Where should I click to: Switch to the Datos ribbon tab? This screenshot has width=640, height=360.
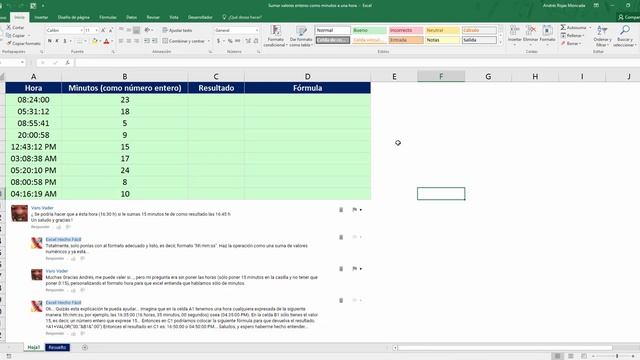tap(131, 17)
